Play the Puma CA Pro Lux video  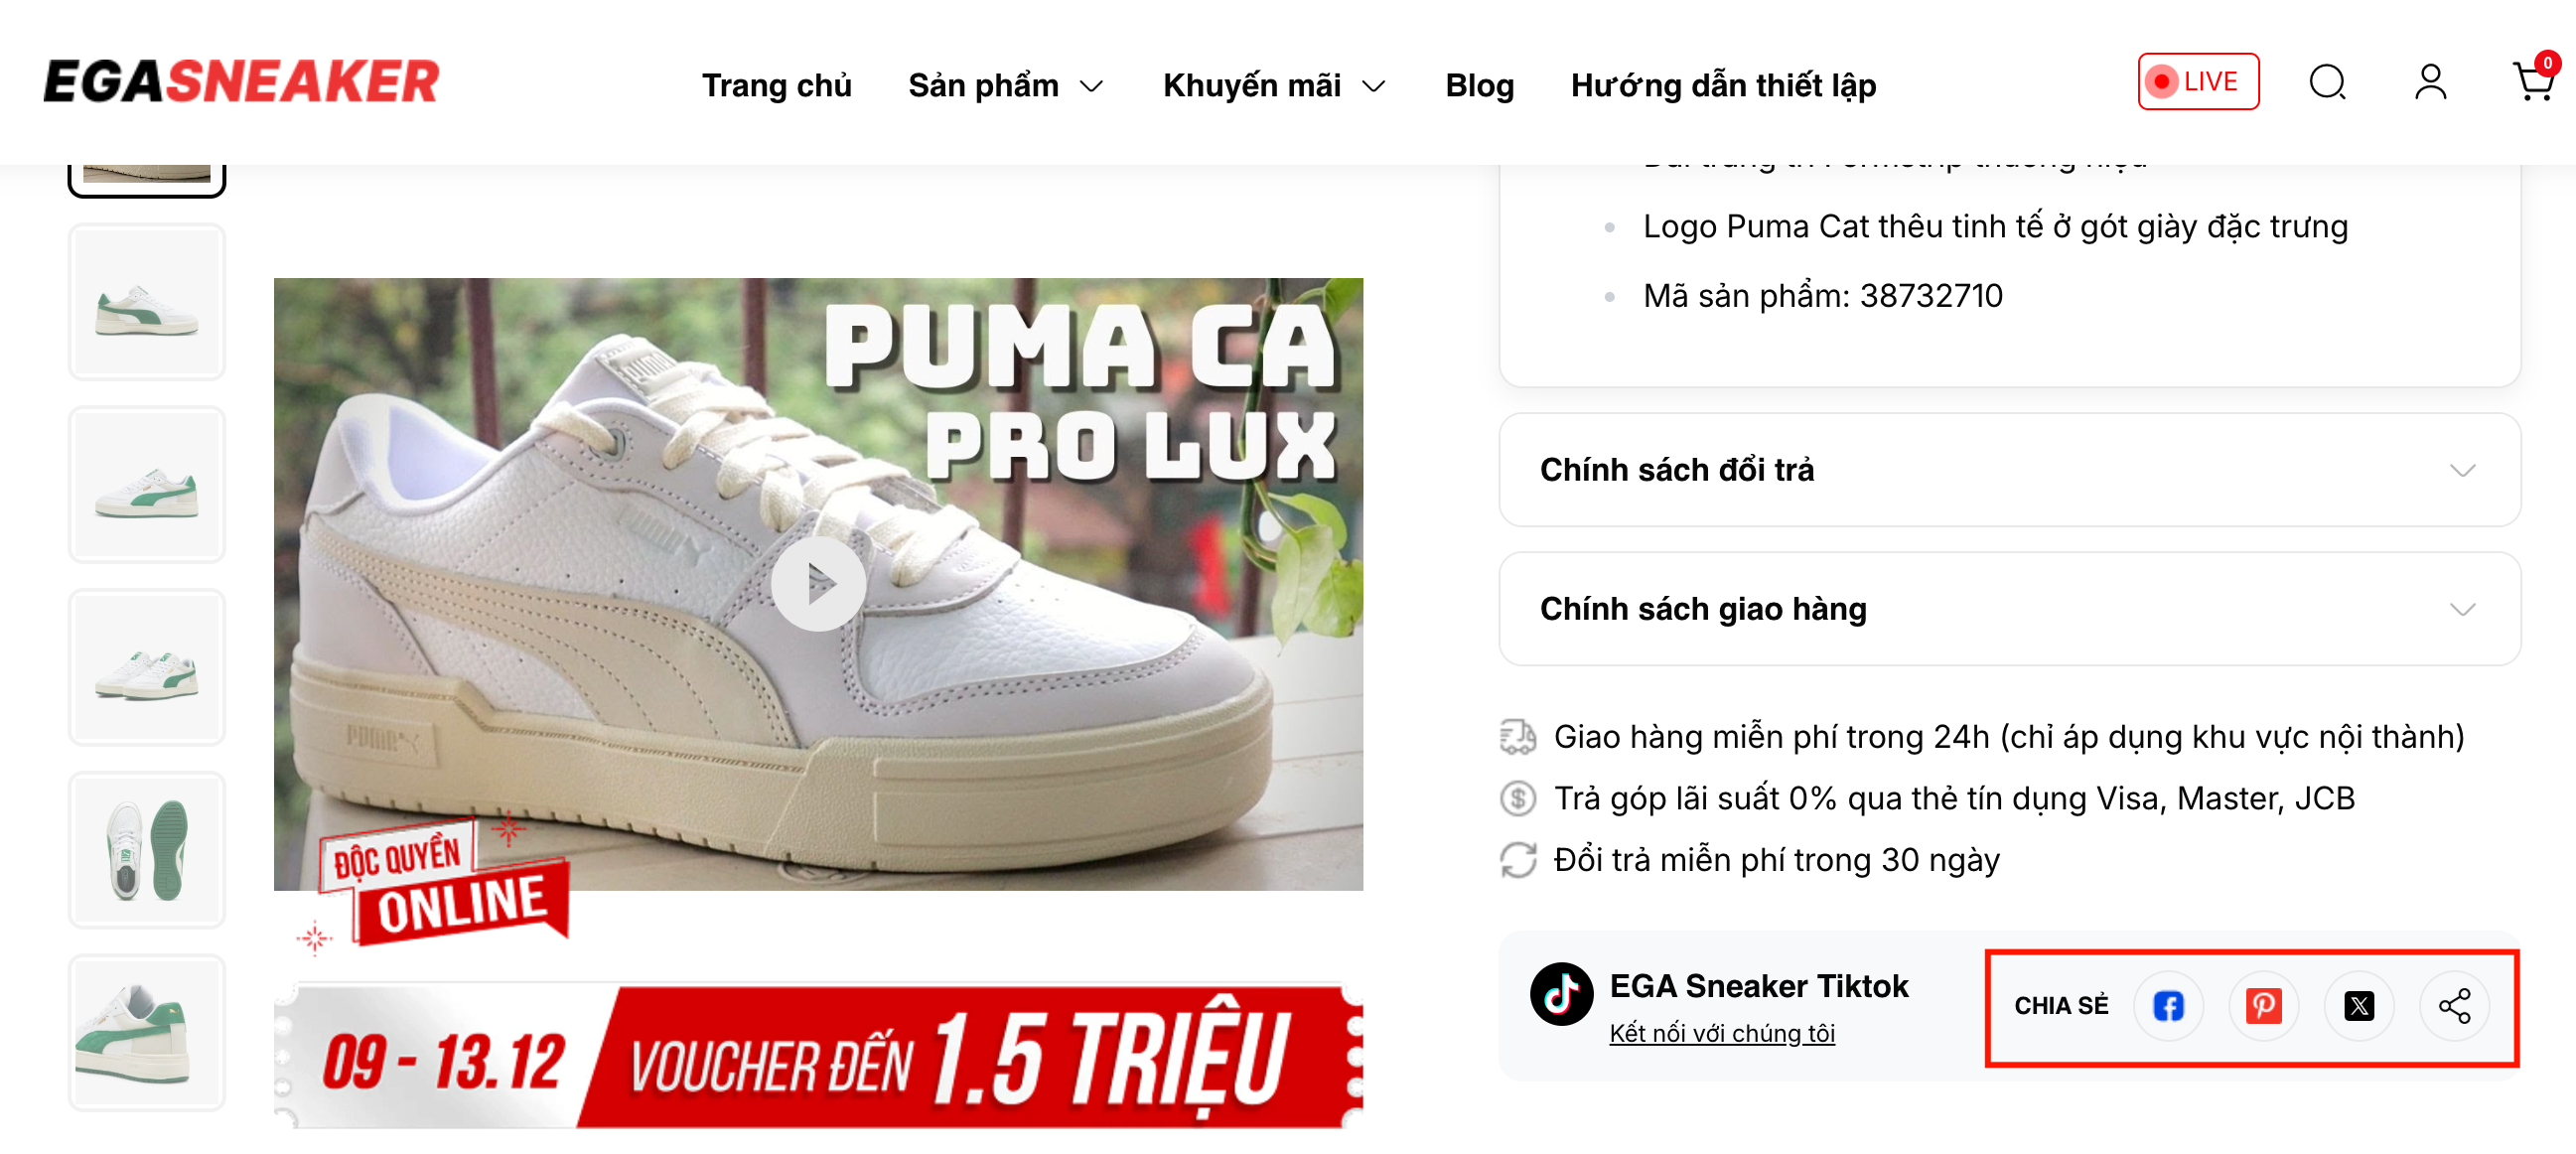point(818,583)
